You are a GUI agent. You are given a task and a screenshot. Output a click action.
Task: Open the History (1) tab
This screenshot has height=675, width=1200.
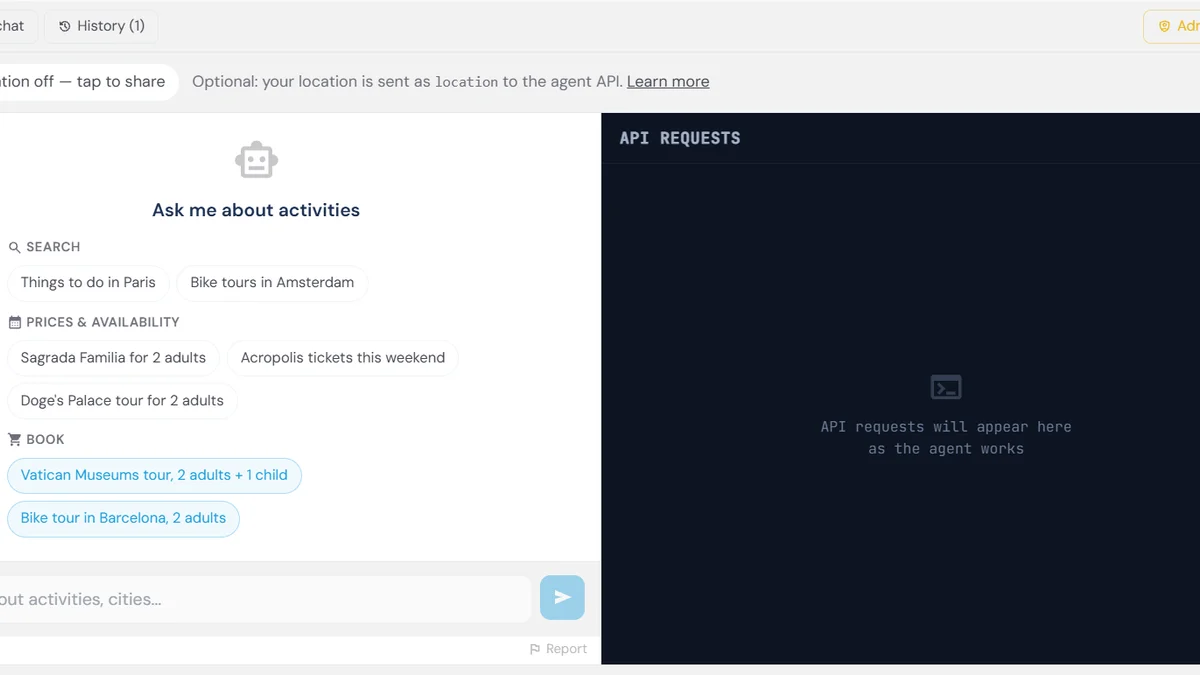tap(101, 26)
